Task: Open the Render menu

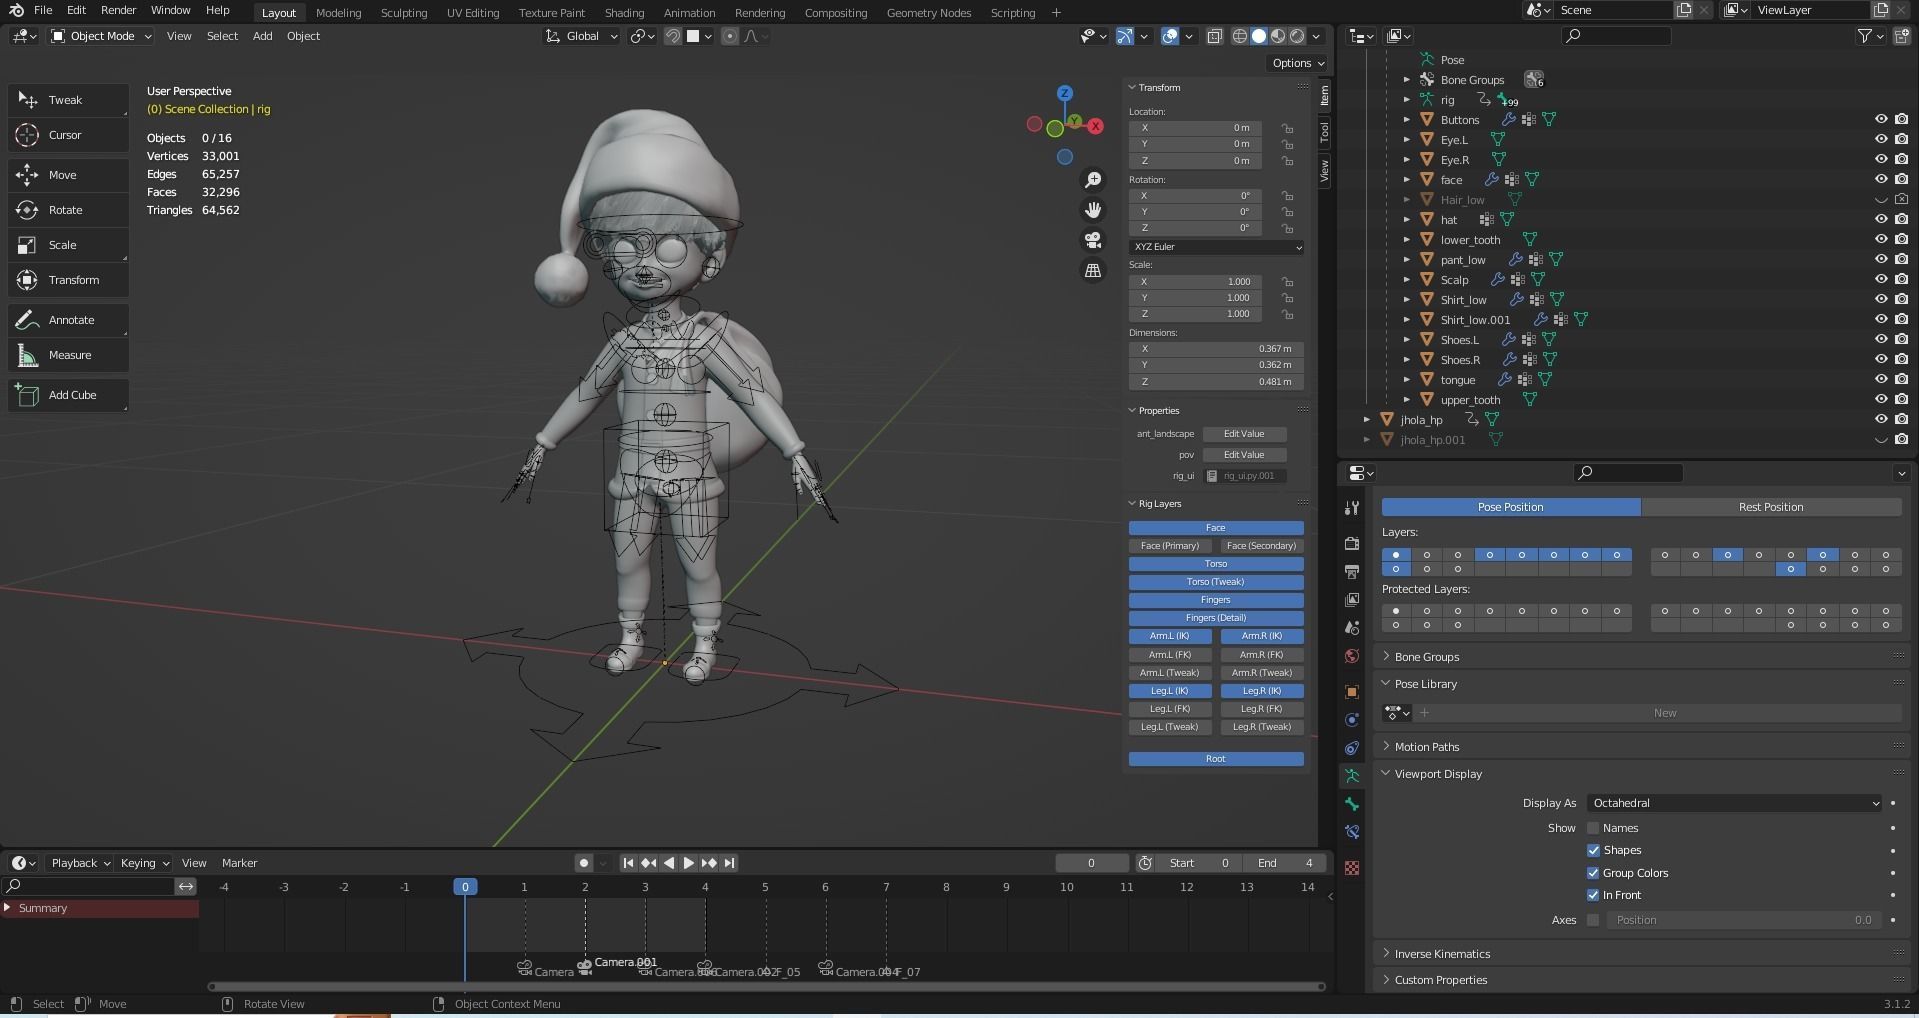Action: [x=118, y=10]
